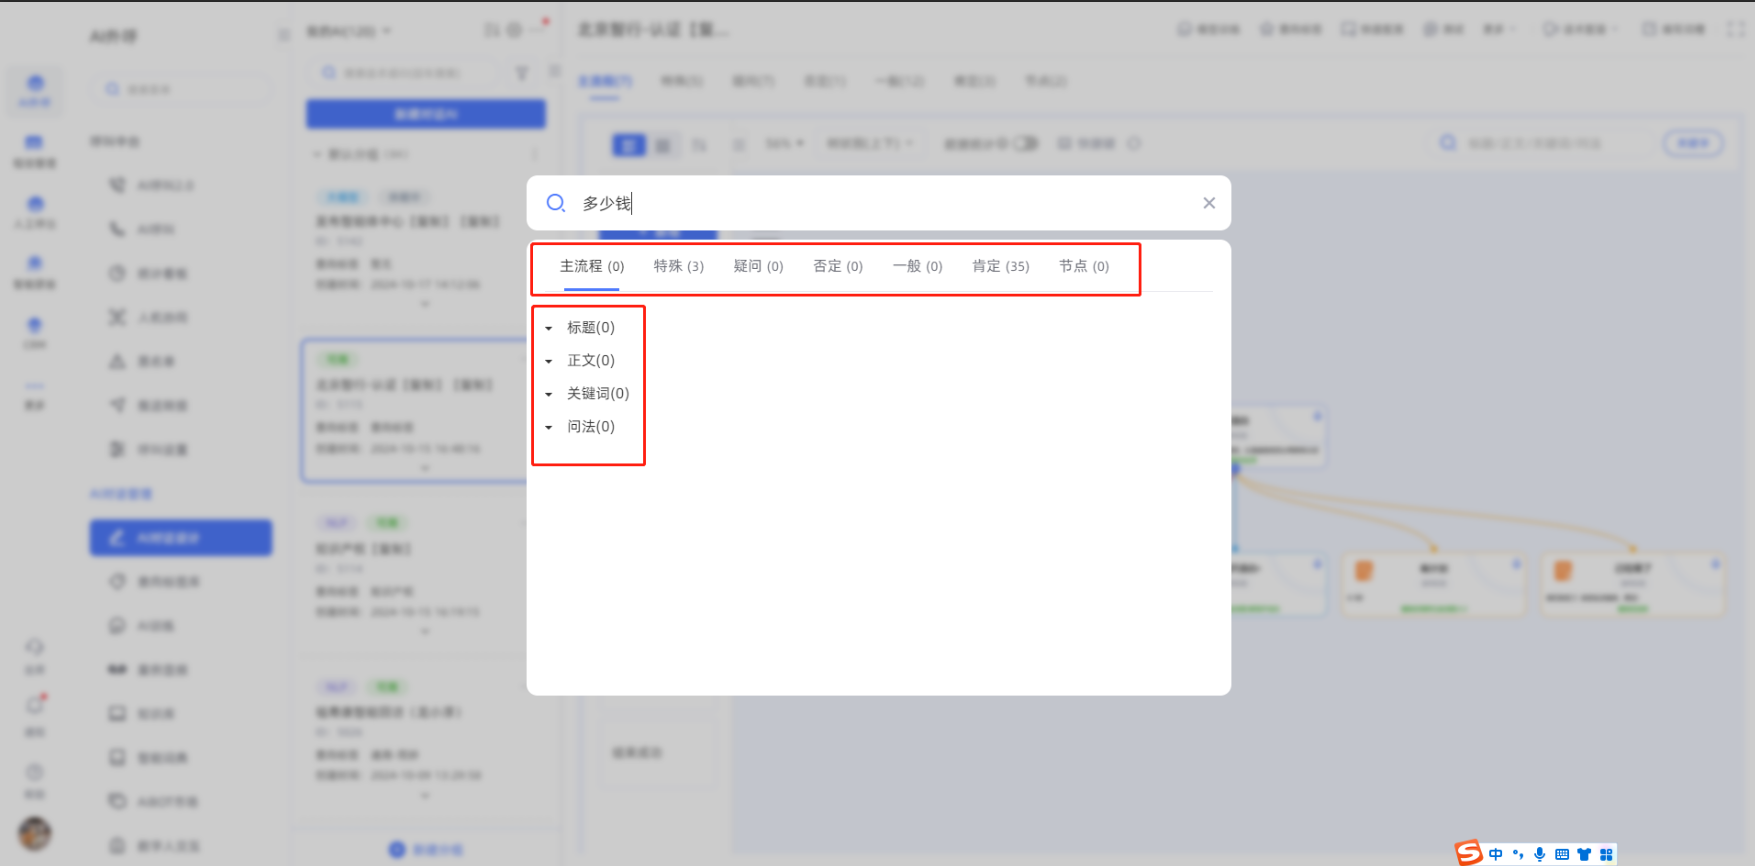Expand the 标题(0) result group

pyautogui.click(x=549, y=328)
